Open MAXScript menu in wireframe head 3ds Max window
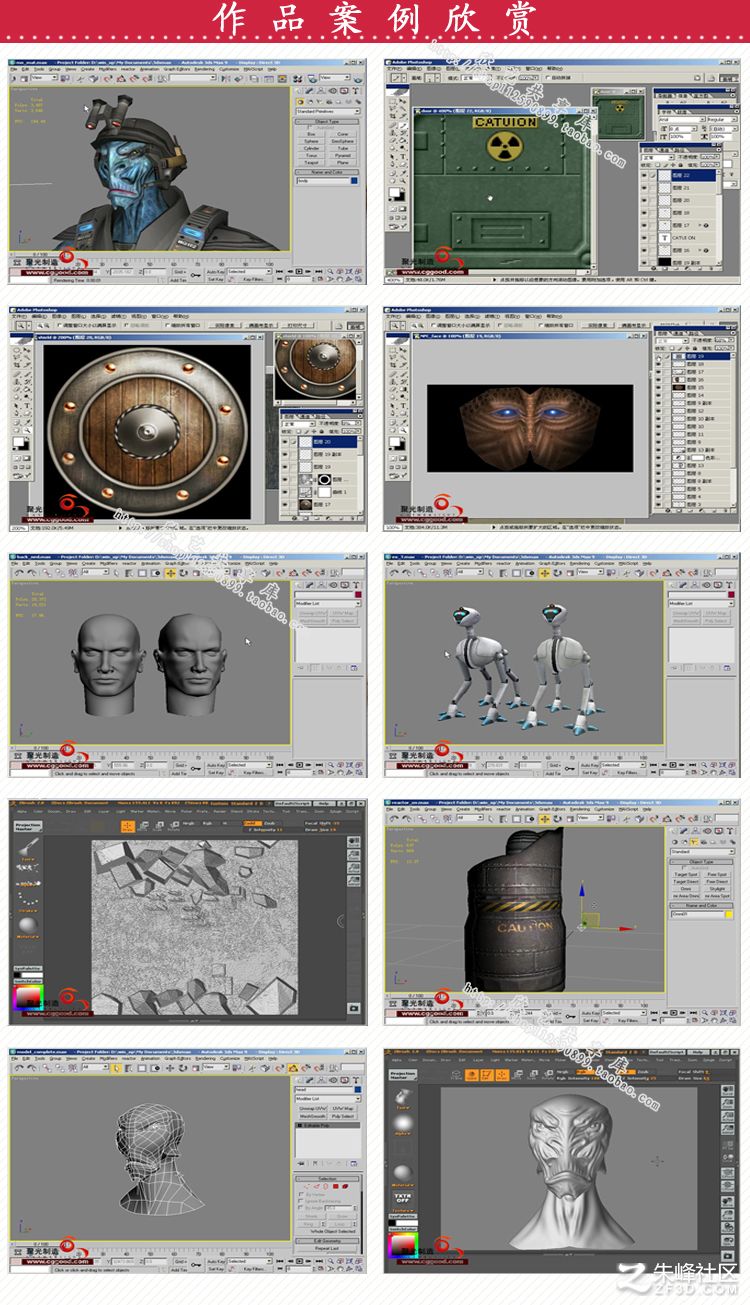The image size is (750, 1305). 253,1059
